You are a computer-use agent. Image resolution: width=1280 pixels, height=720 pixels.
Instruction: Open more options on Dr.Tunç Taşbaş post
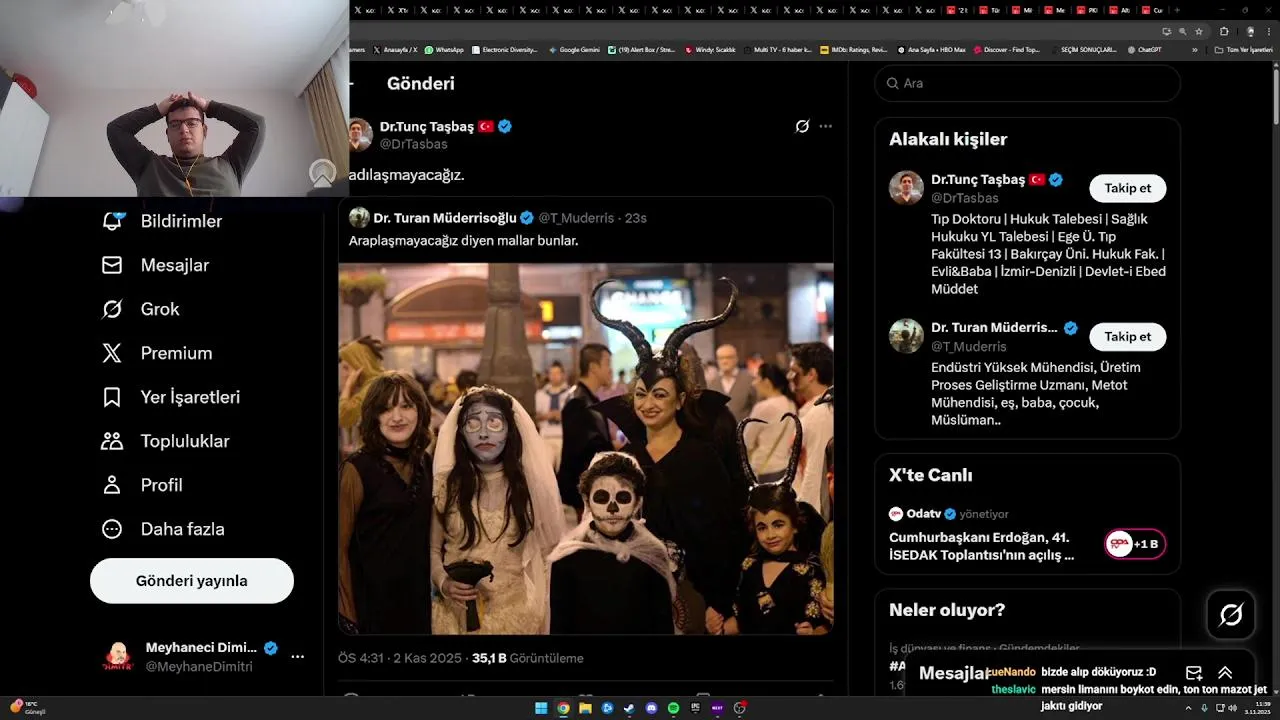coord(825,126)
